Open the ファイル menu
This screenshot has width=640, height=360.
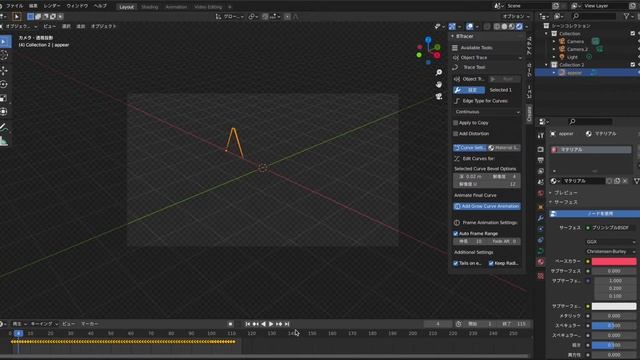click(x=14, y=6)
